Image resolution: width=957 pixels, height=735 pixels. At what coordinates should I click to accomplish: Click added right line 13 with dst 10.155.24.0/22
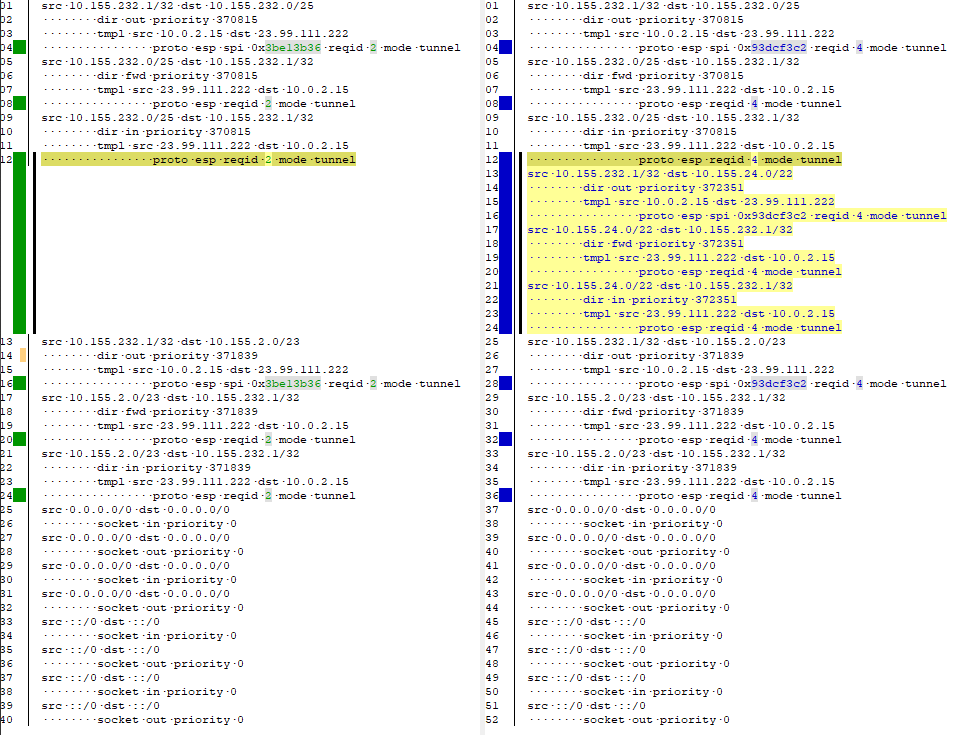click(660, 174)
